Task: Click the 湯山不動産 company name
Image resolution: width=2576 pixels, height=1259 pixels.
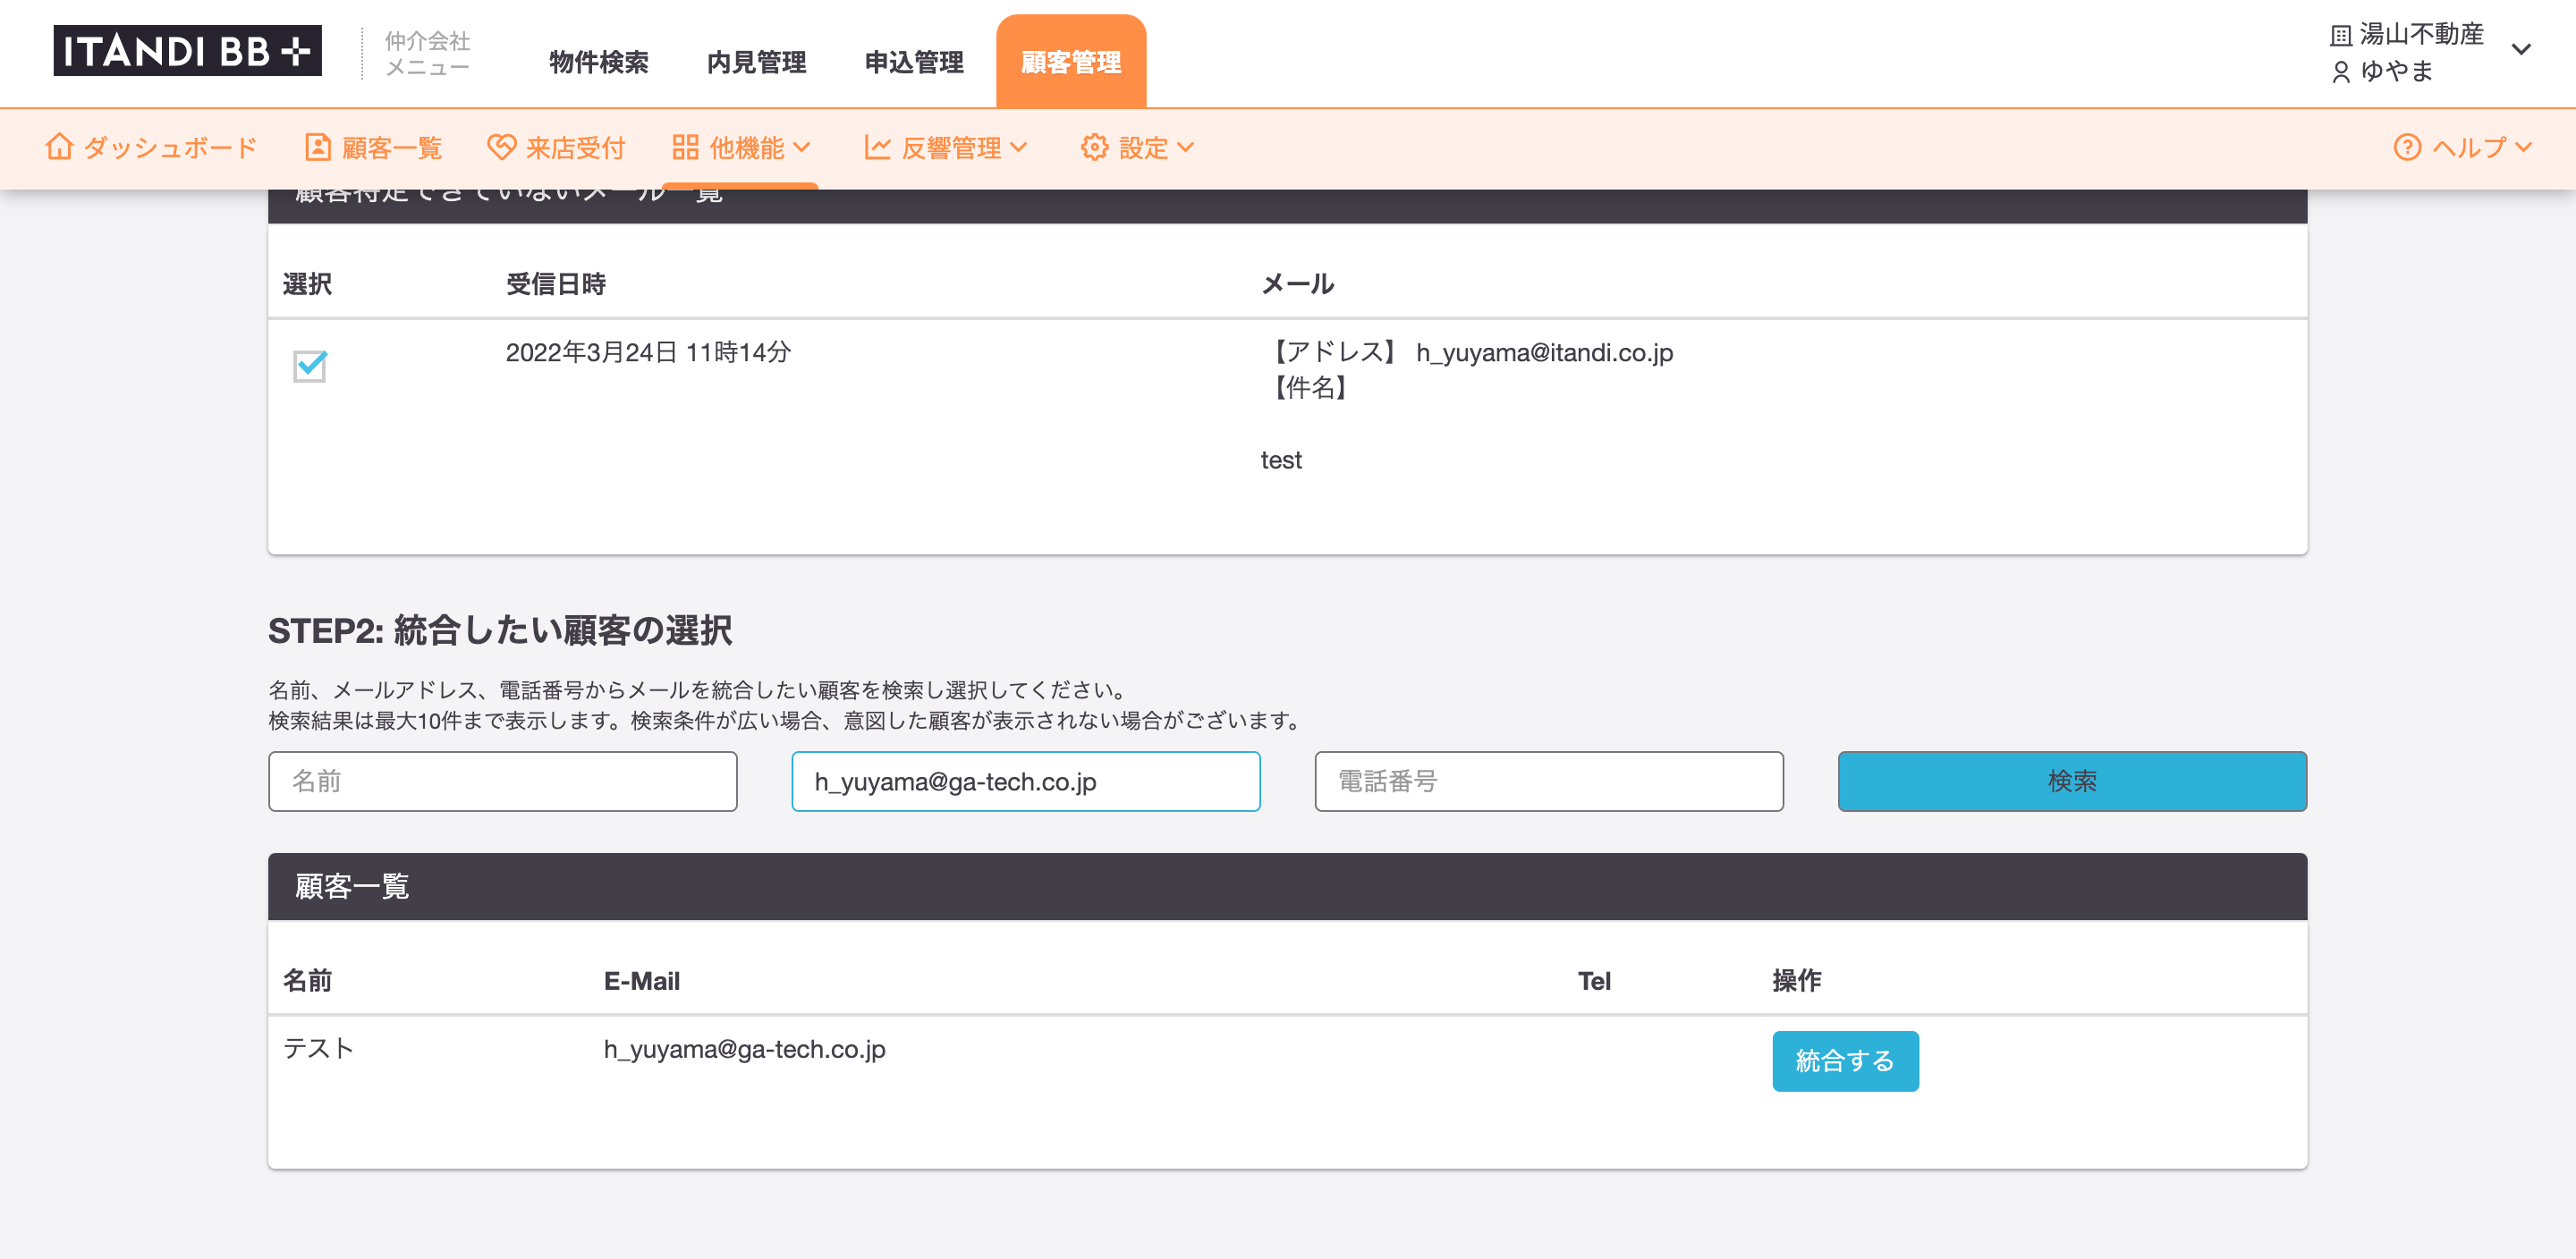Action: (x=2422, y=35)
